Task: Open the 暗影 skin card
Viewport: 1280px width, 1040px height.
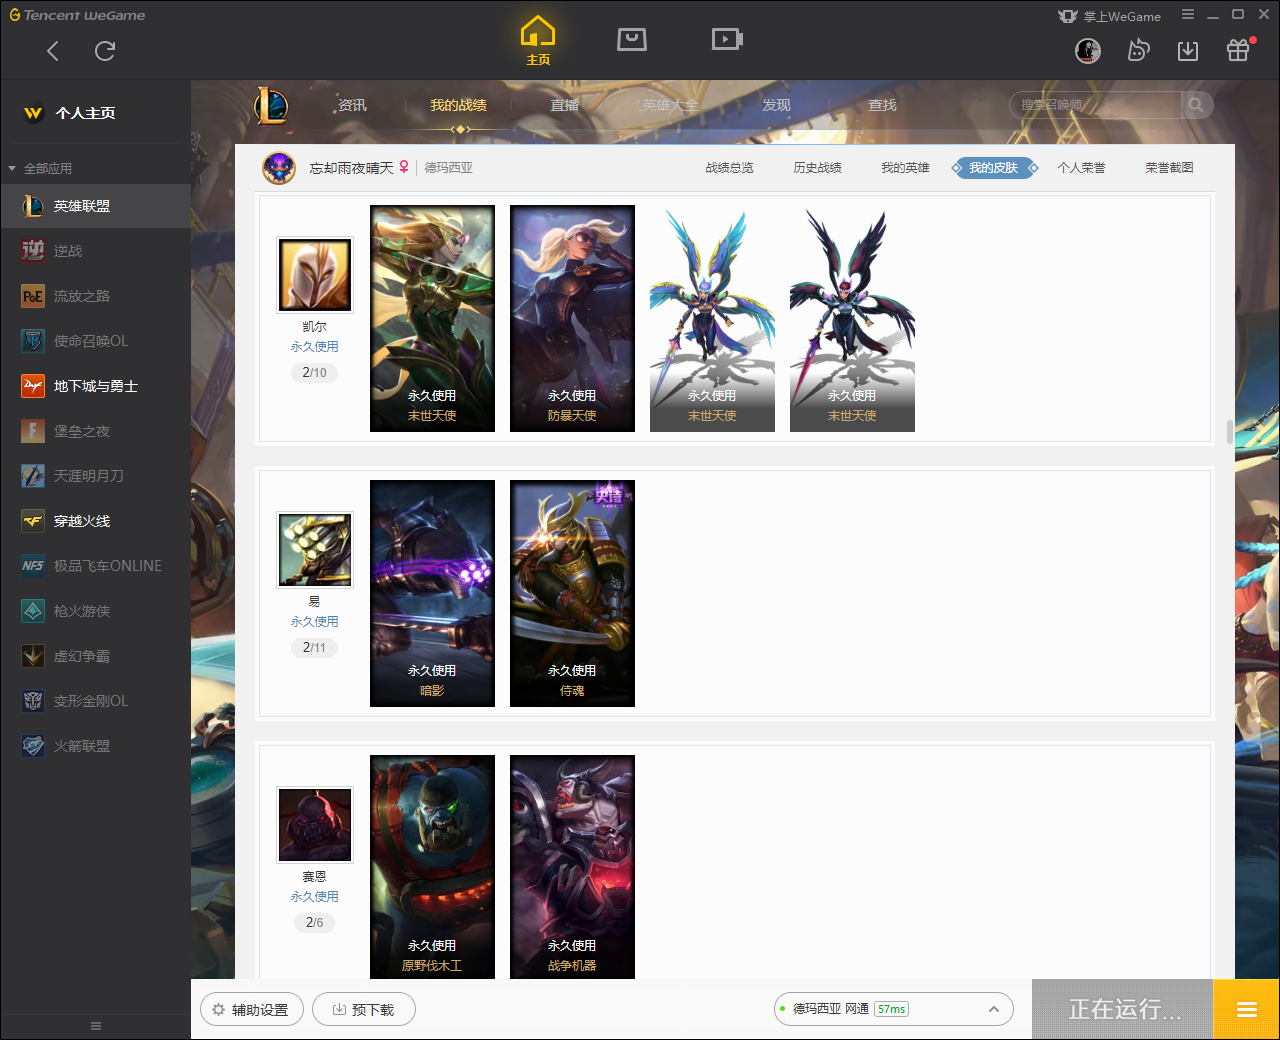Action: click(432, 593)
